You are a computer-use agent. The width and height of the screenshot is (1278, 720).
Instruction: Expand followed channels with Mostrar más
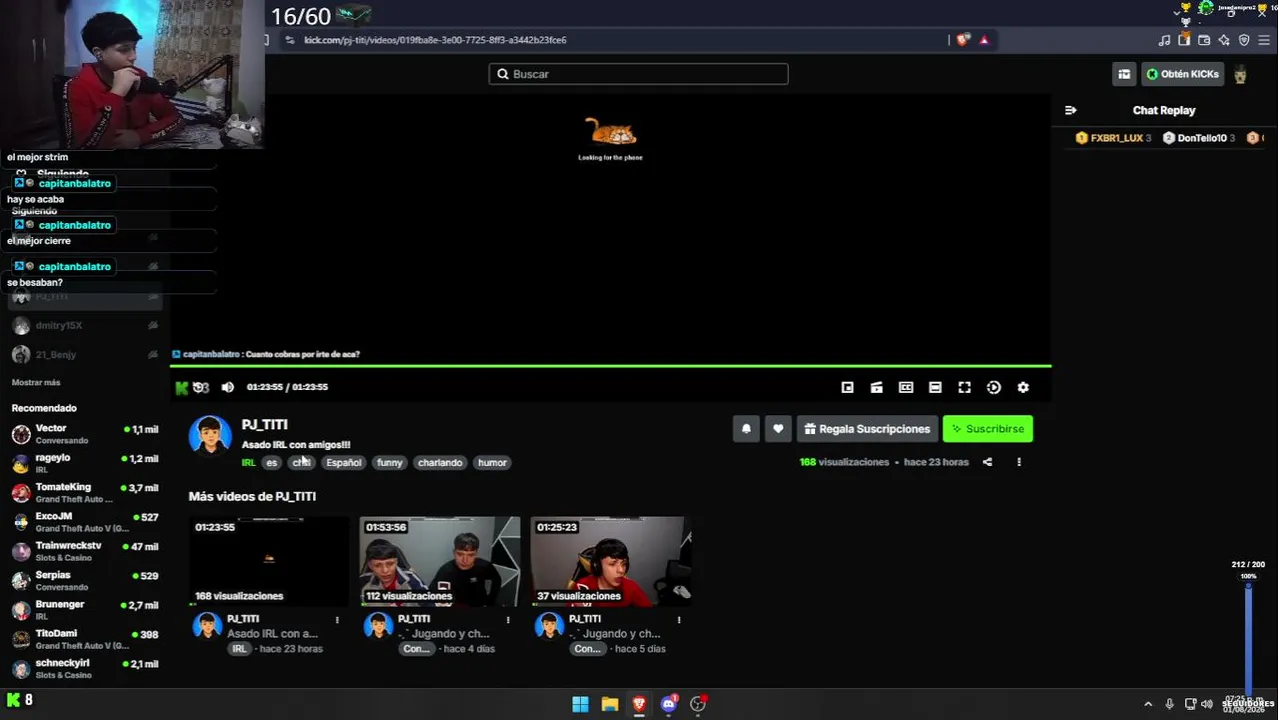pos(36,383)
